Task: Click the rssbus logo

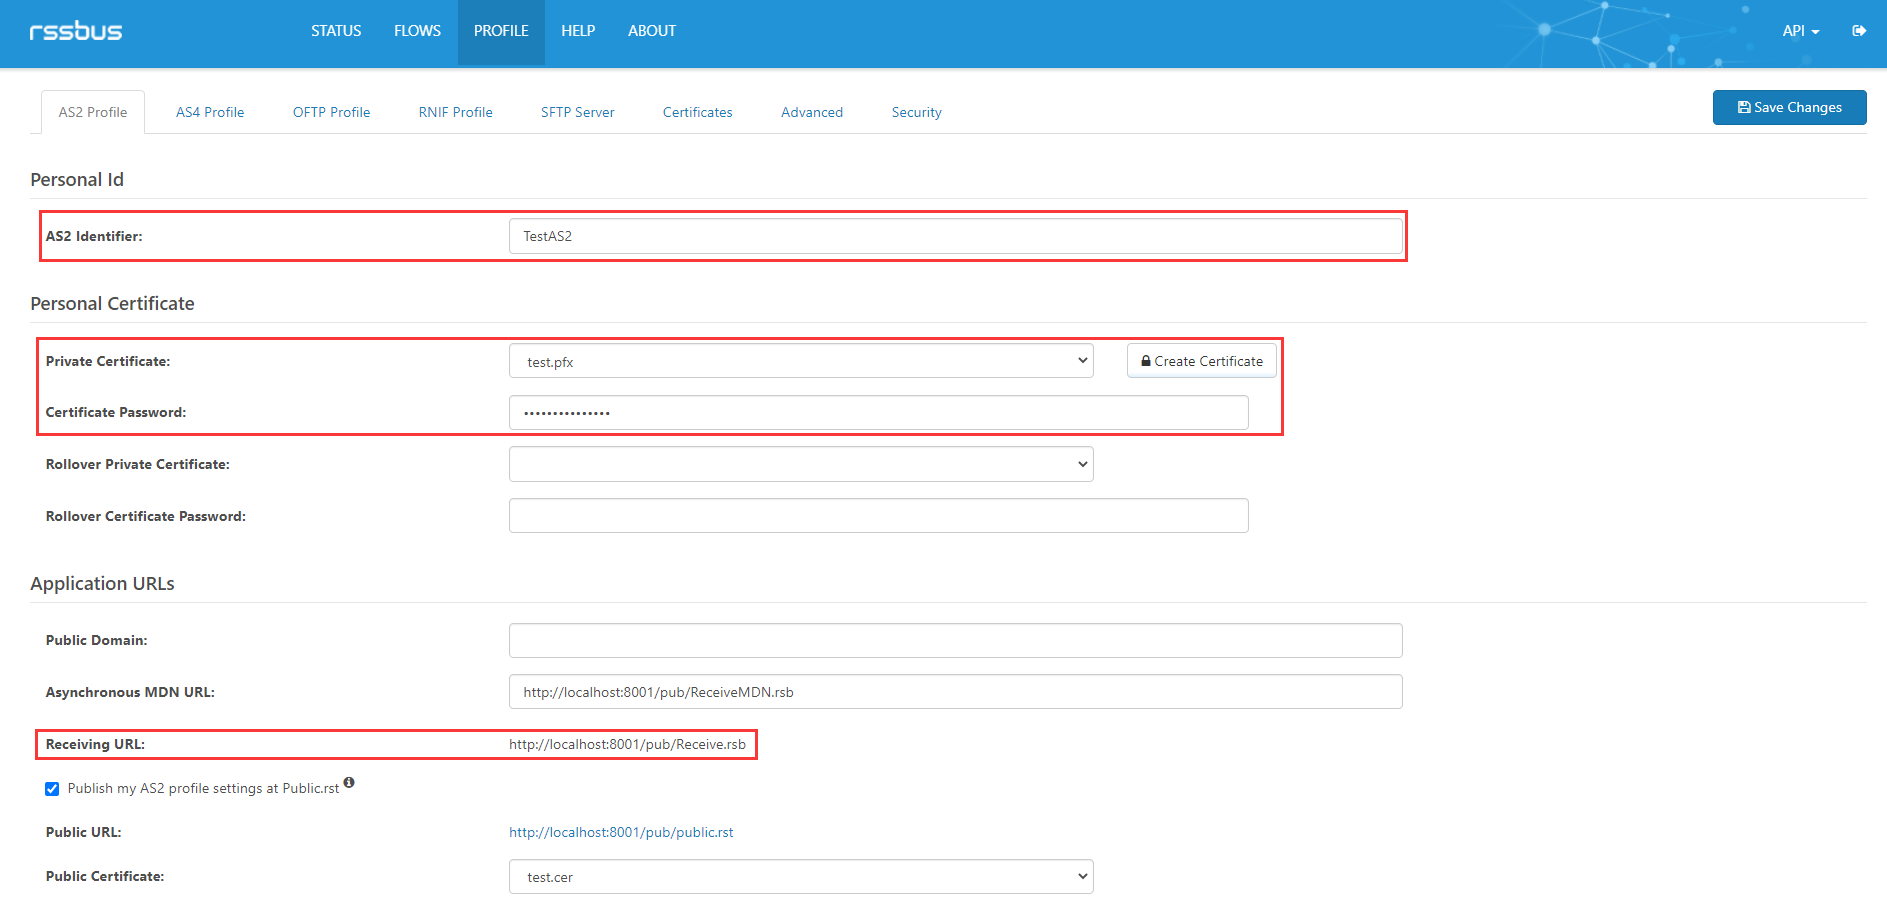Action: [x=76, y=31]
